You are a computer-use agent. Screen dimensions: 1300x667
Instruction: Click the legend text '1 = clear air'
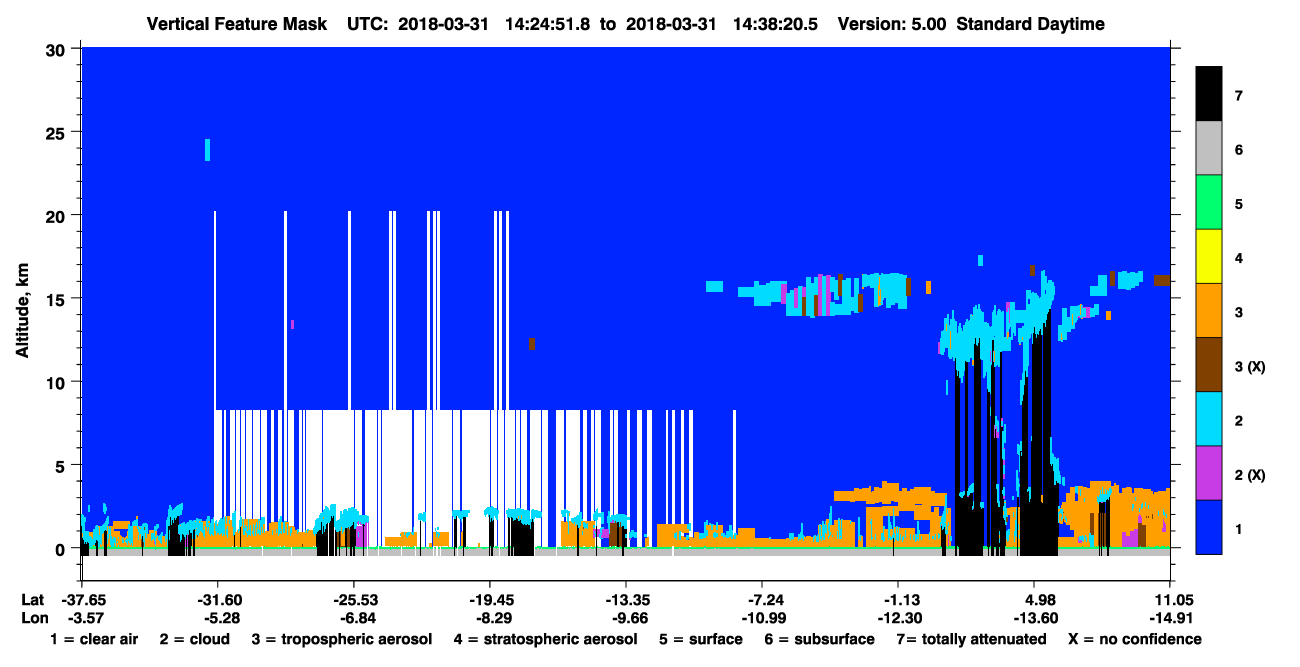pyautogui.click(x=94, y=639)
